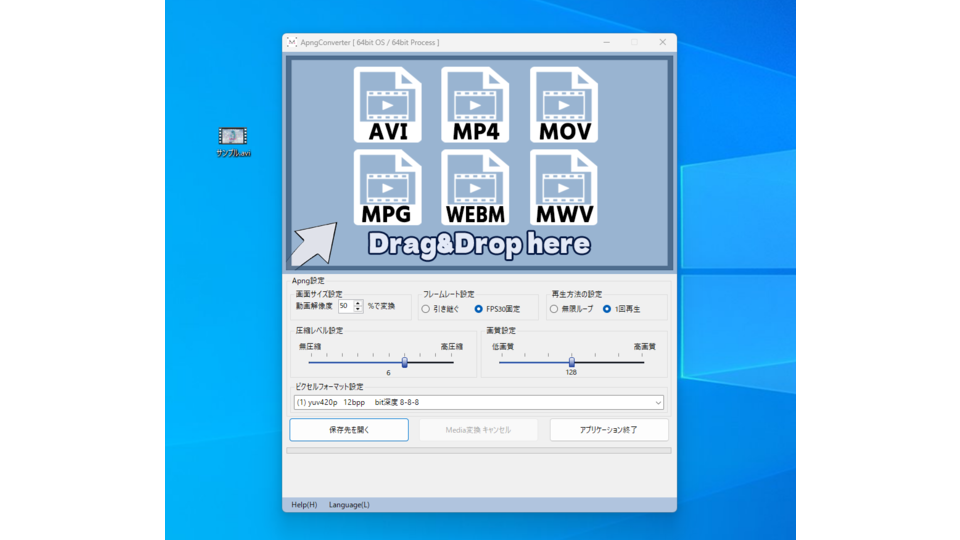Viewport: 960px width, 540px height.
Task: Click the ApngConverter title bar app icon
Action: [x=292, y=42]
